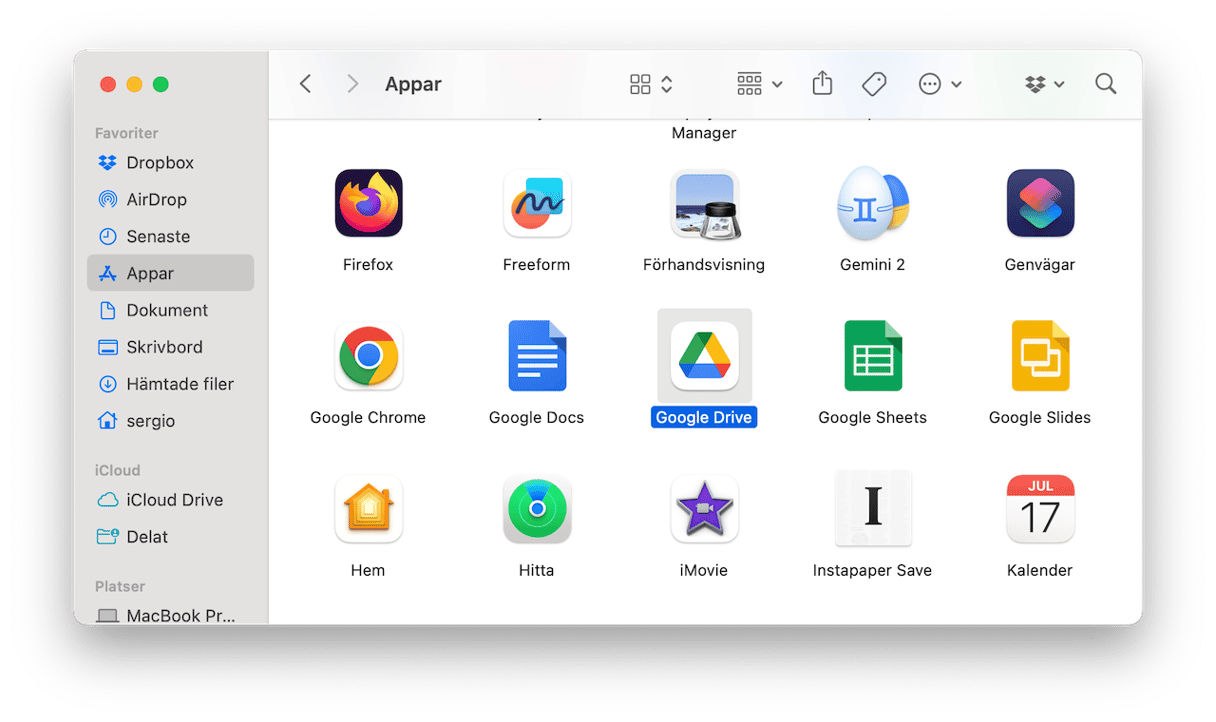
Task: Open the More actions ellipsis menu
Action: click(940, 84)
